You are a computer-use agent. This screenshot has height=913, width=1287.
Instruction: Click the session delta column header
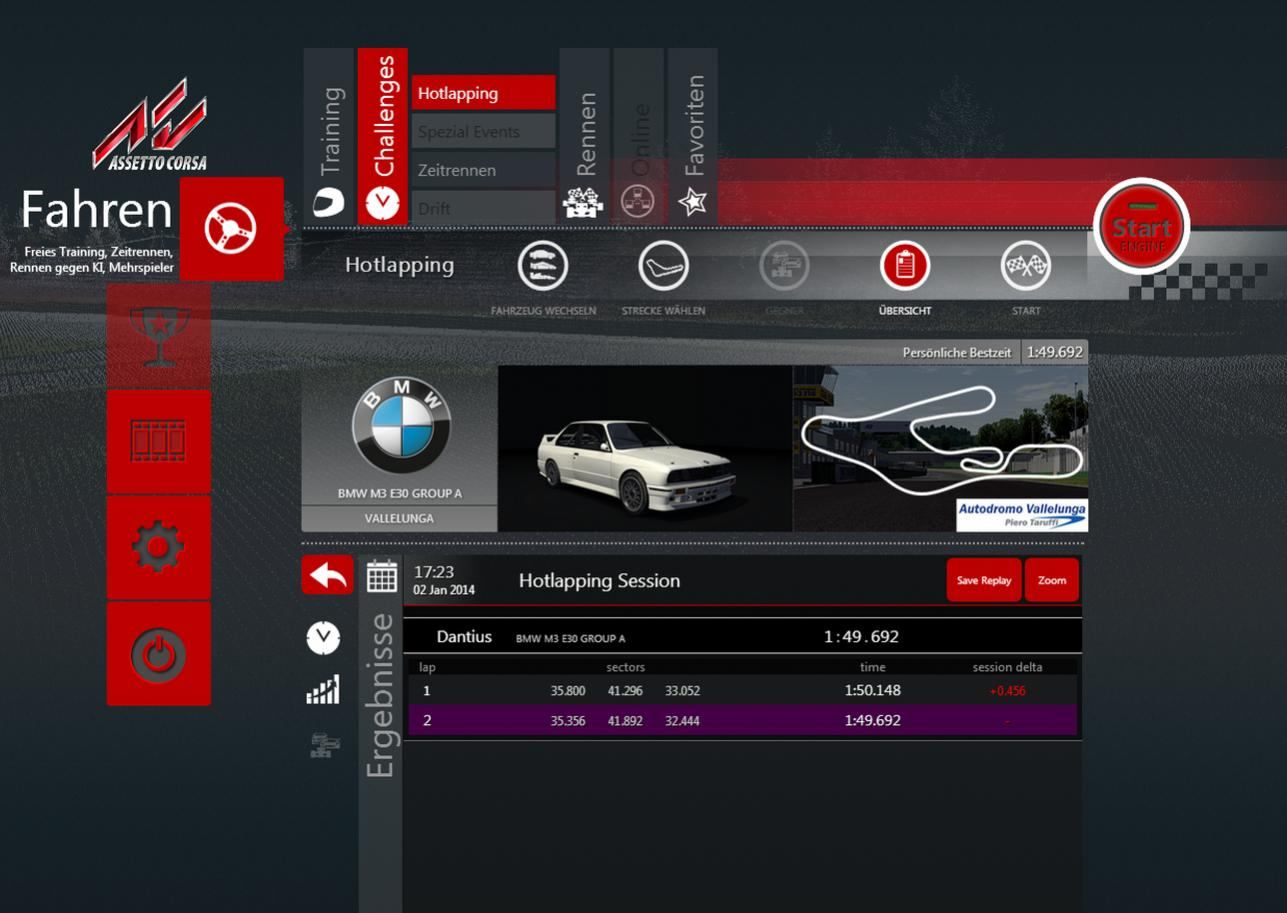click(1007, 667)
